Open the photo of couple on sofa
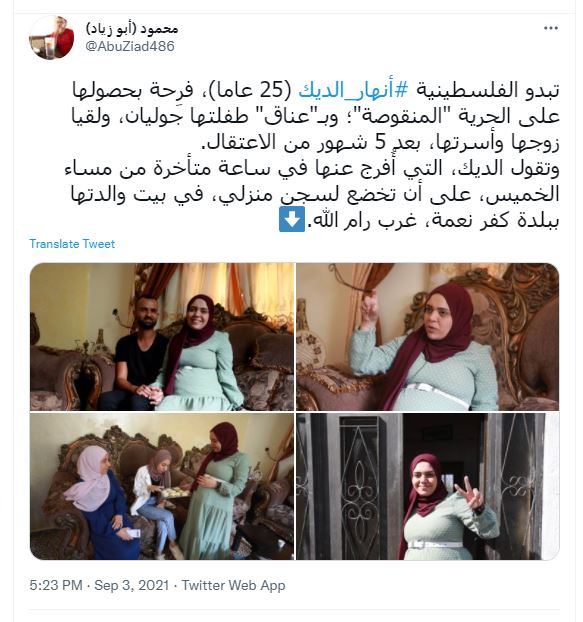 (x=162, y=337)
